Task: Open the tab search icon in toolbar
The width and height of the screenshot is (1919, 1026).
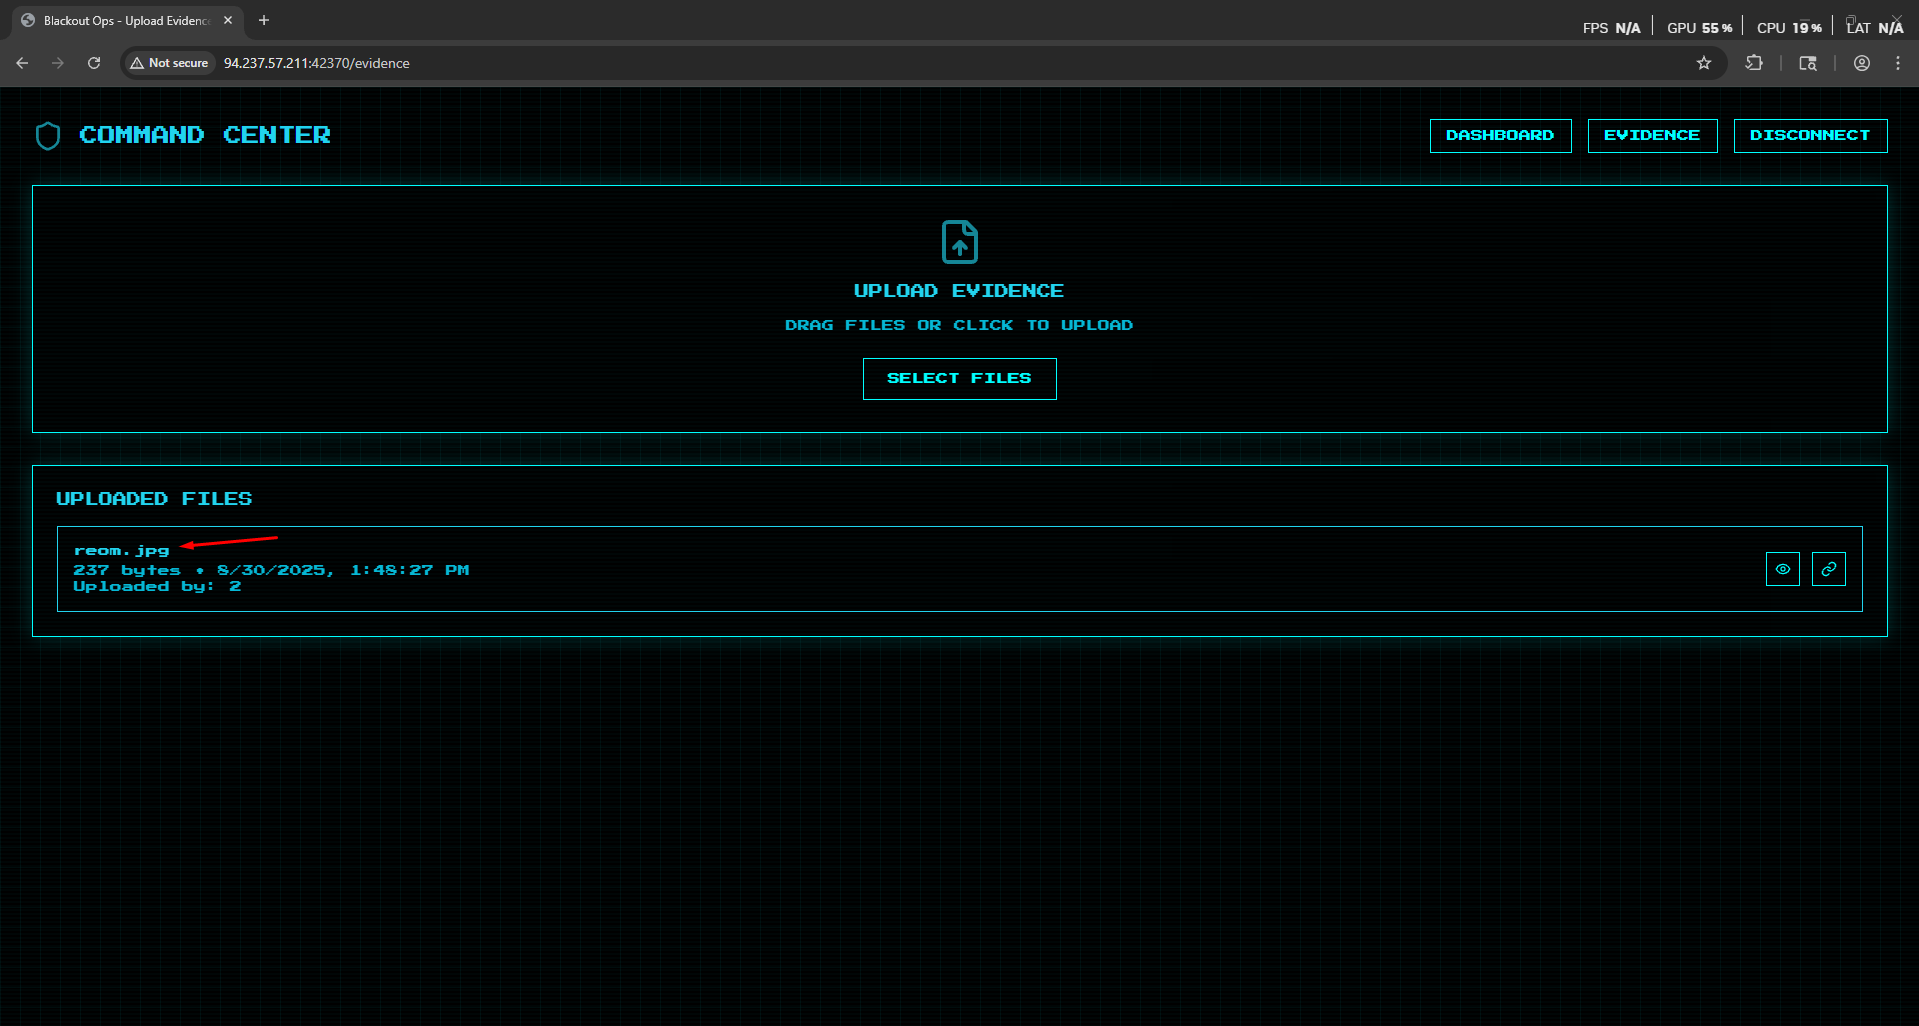Action: 1808,63
